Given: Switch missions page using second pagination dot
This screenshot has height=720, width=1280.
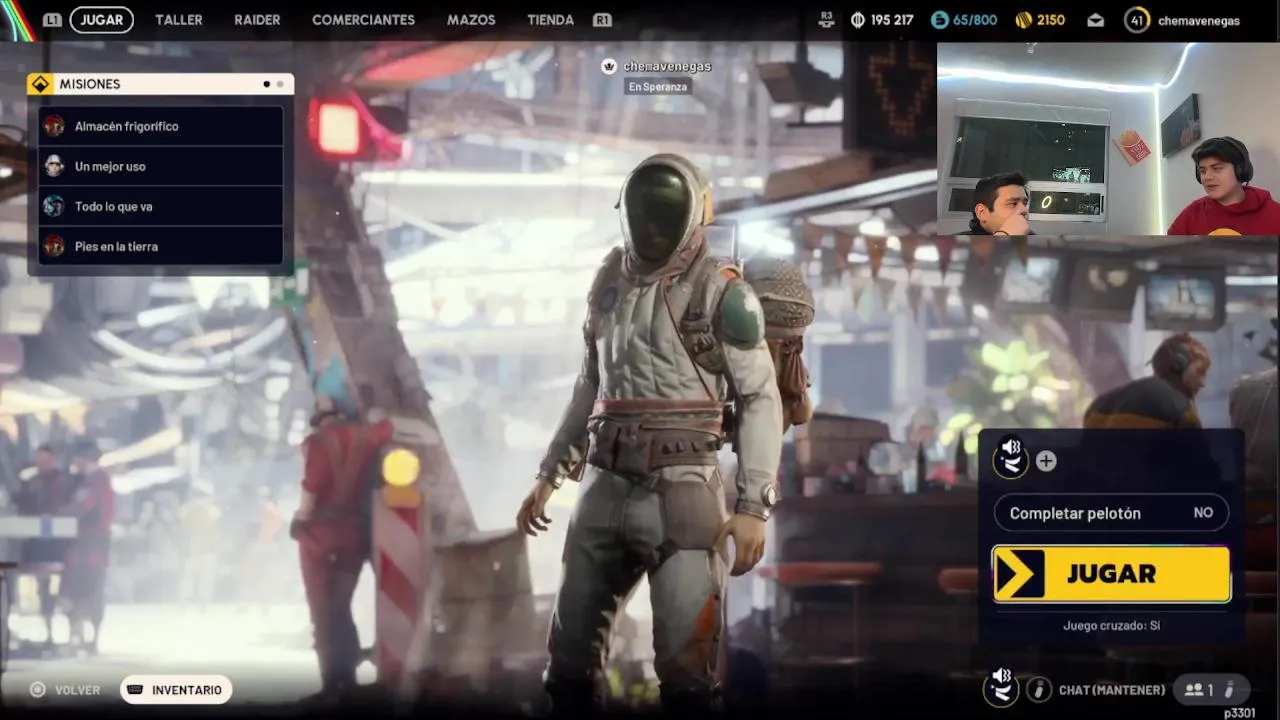Looking at the screenshot, I should click(x=280, y=84).
